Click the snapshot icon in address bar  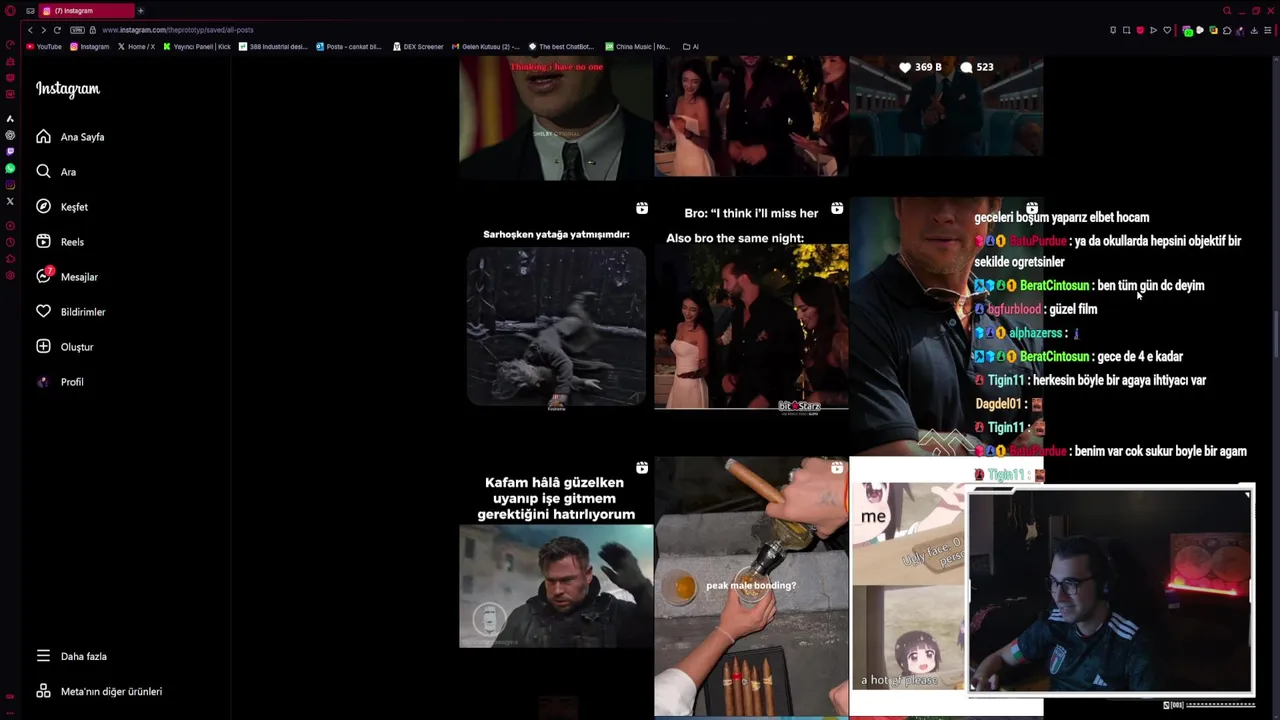tap(1126, 30)
